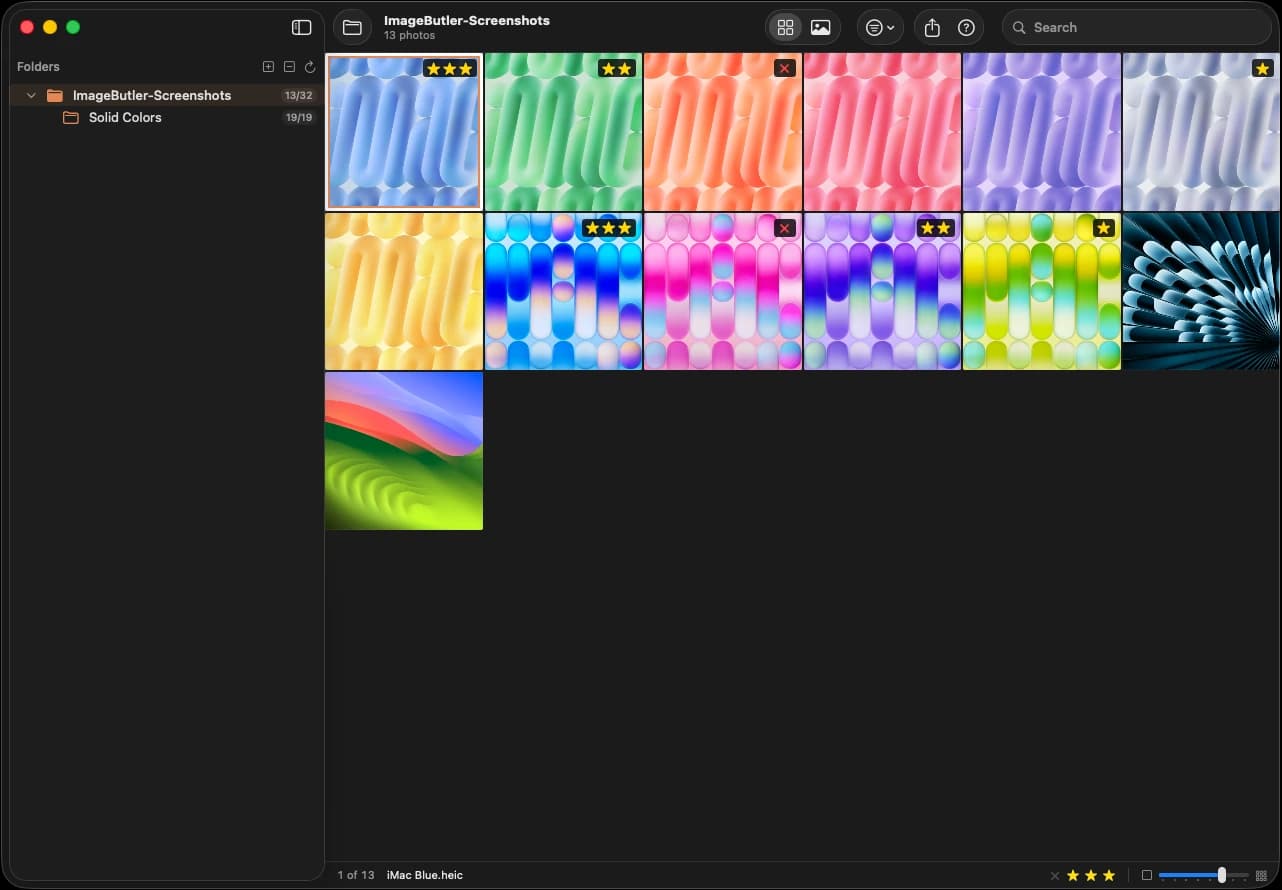Remove folder using the minus icon
The width and height of the screenshot is (1282, 890).
pos(289,67)
